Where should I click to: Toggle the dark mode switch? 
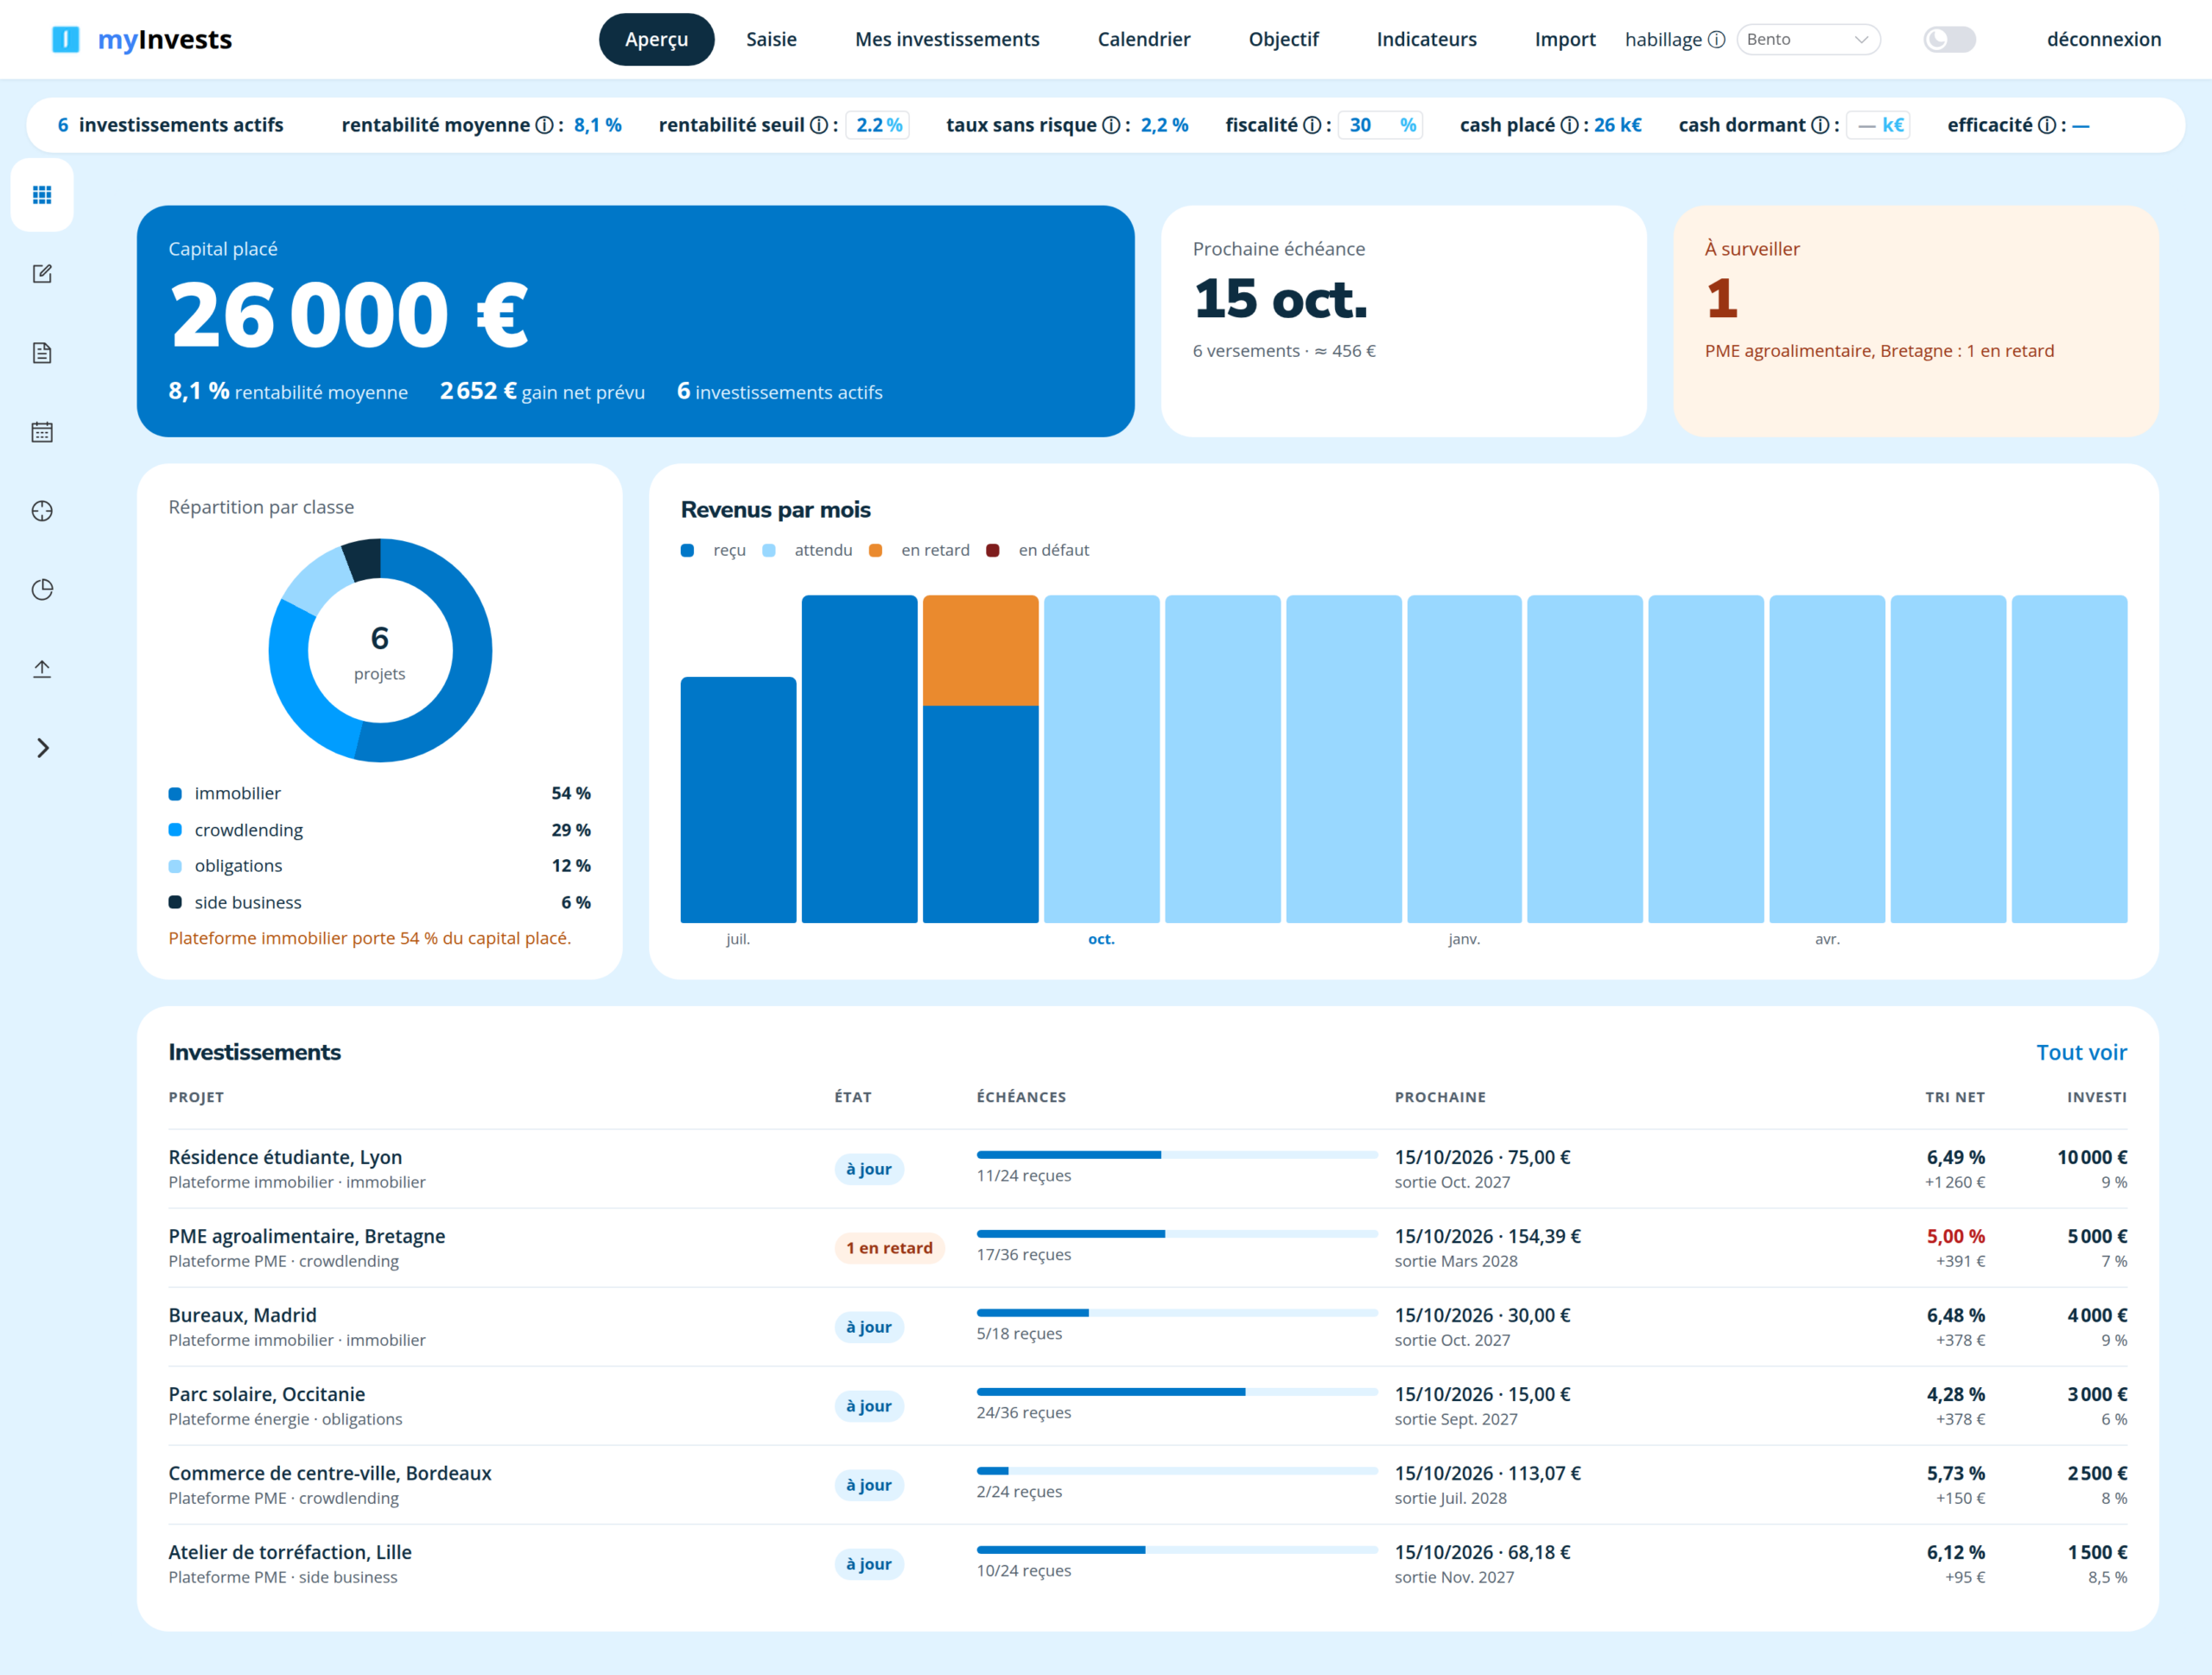click(x=1949, y=39)
